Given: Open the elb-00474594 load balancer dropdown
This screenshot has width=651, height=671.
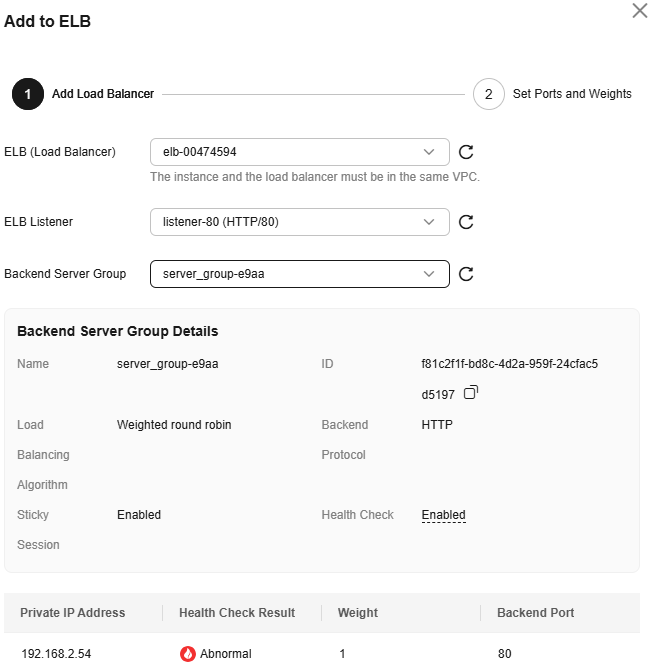Looking at the screenshot, I should (x=300, y=152).
